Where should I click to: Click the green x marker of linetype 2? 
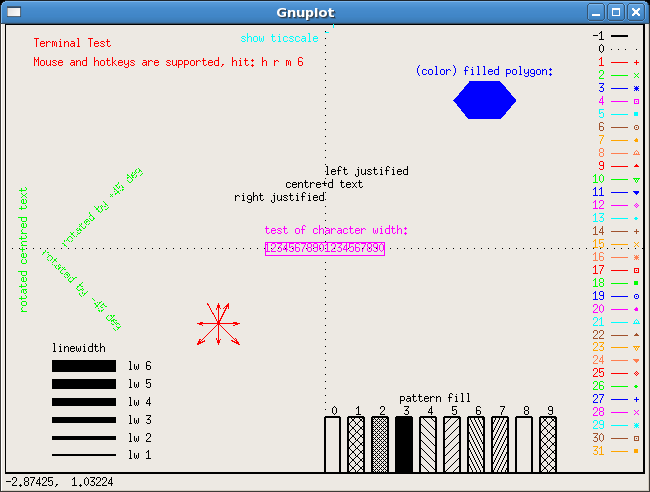point(636,75)
